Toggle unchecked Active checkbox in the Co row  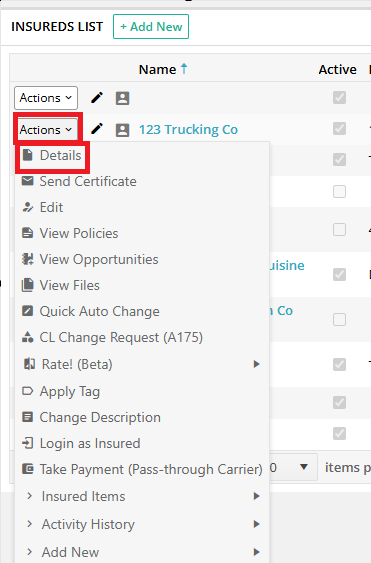(339, 319)
